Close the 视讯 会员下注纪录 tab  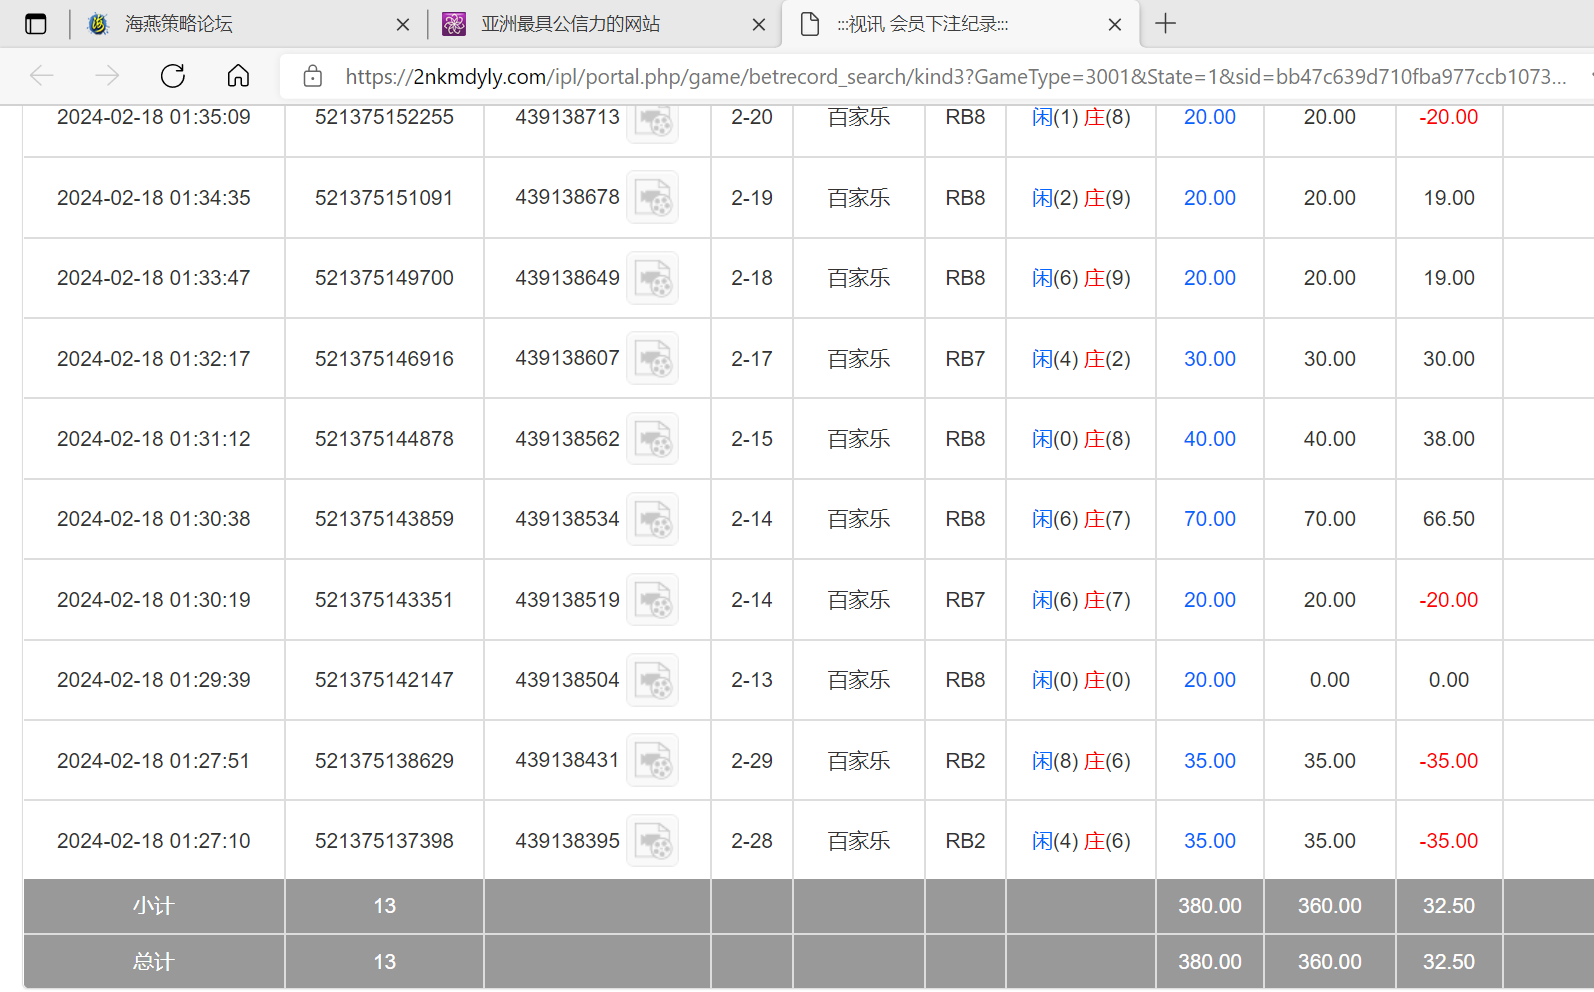tap(1115, 24)
